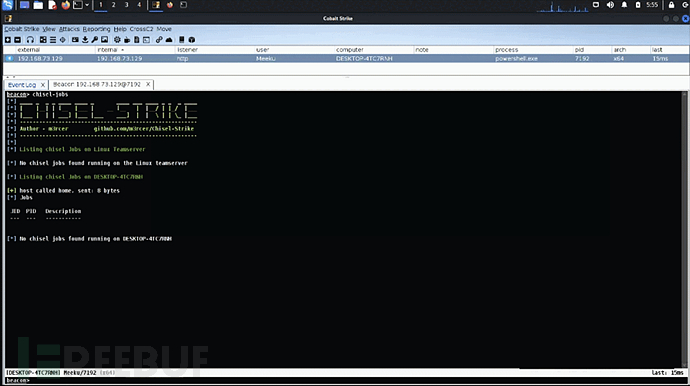690x386 pixels.
Task: Open the CrossC2 menu
Action: pyautogui.click(x=141, y=29)
